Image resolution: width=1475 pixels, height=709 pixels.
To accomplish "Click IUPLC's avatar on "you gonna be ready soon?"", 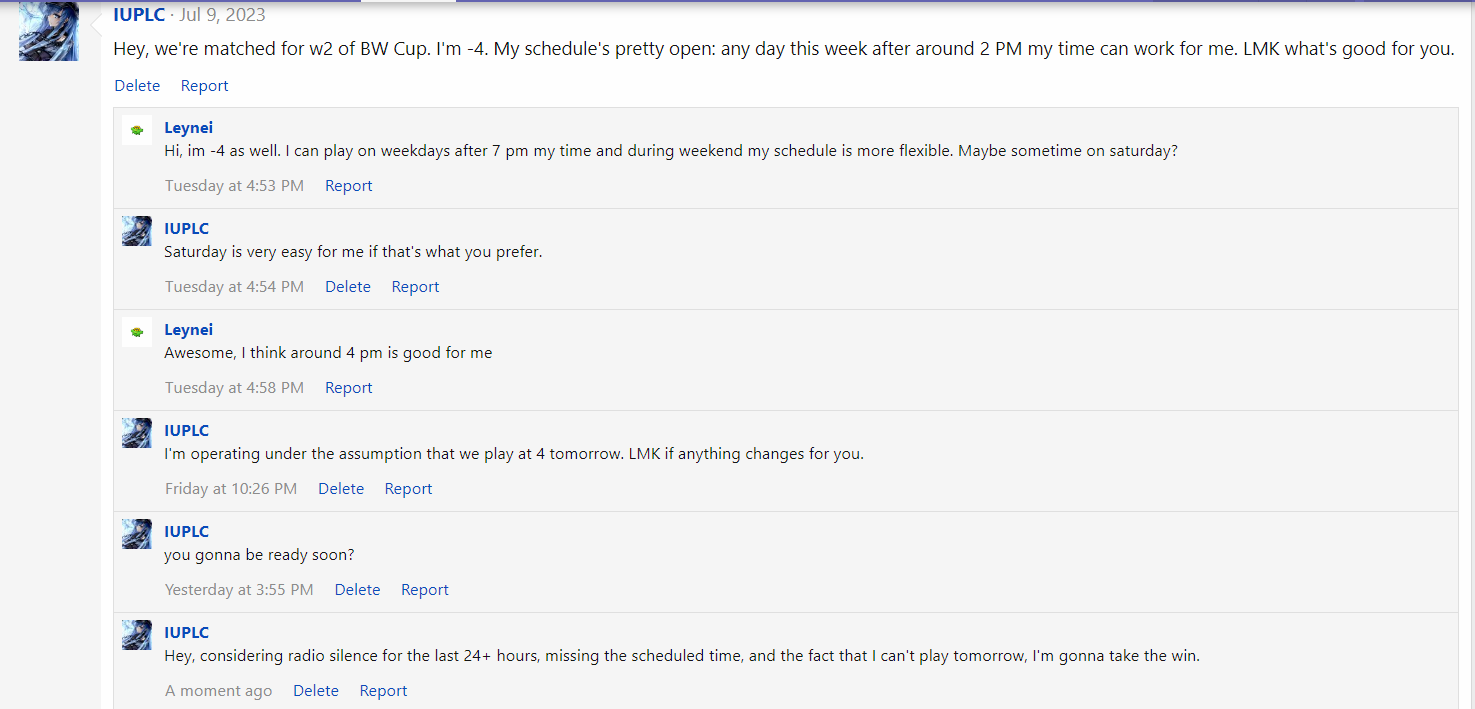I will 137,534.
